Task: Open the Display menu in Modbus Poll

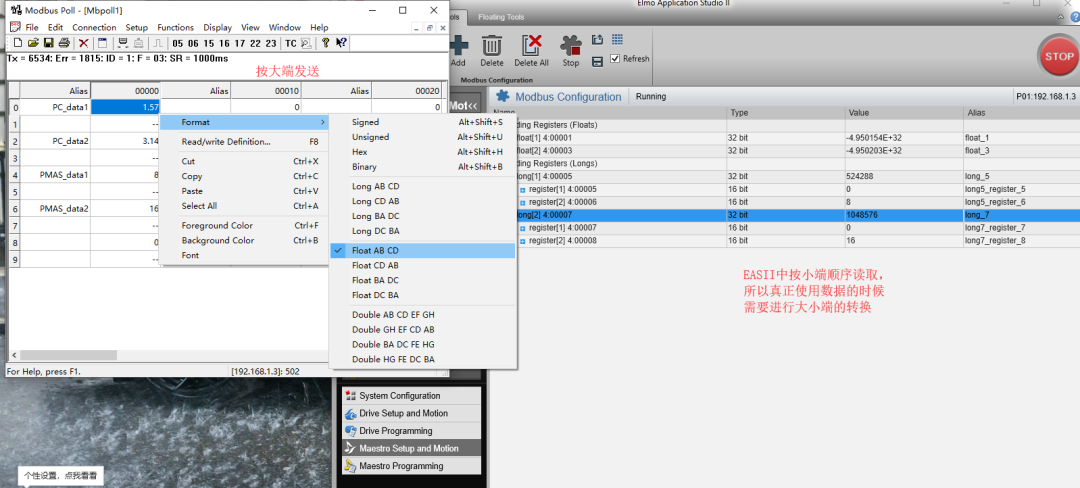Action: [218, 28]
